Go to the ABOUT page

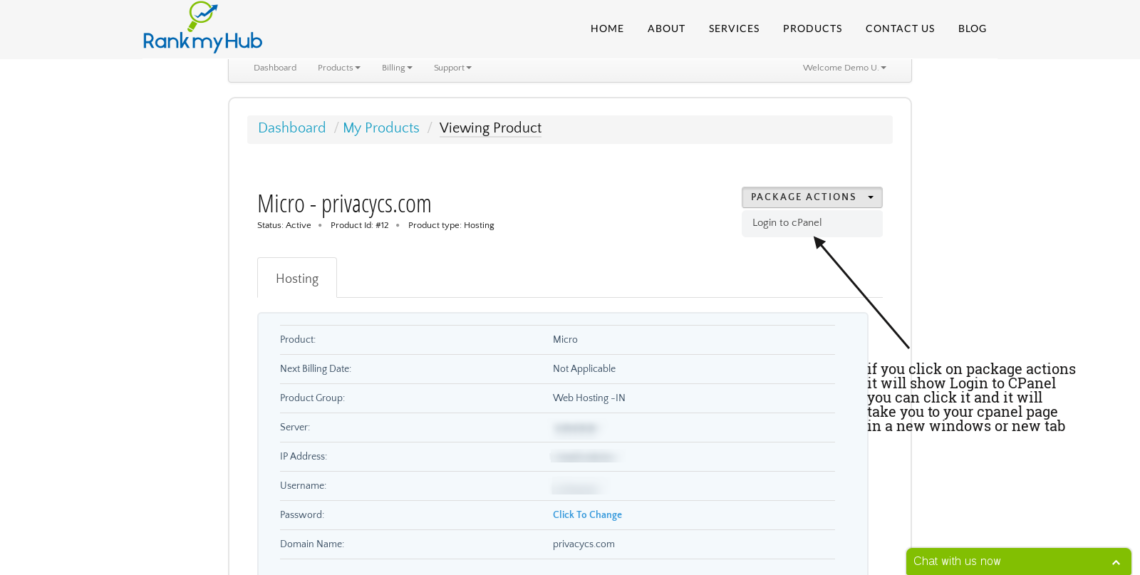tap(666, 29)
